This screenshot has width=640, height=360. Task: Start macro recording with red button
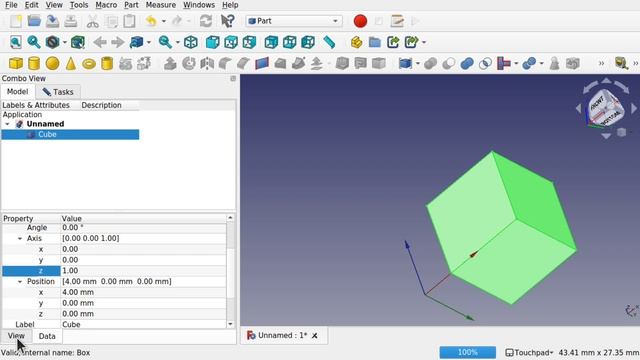(x=360, y=21)
